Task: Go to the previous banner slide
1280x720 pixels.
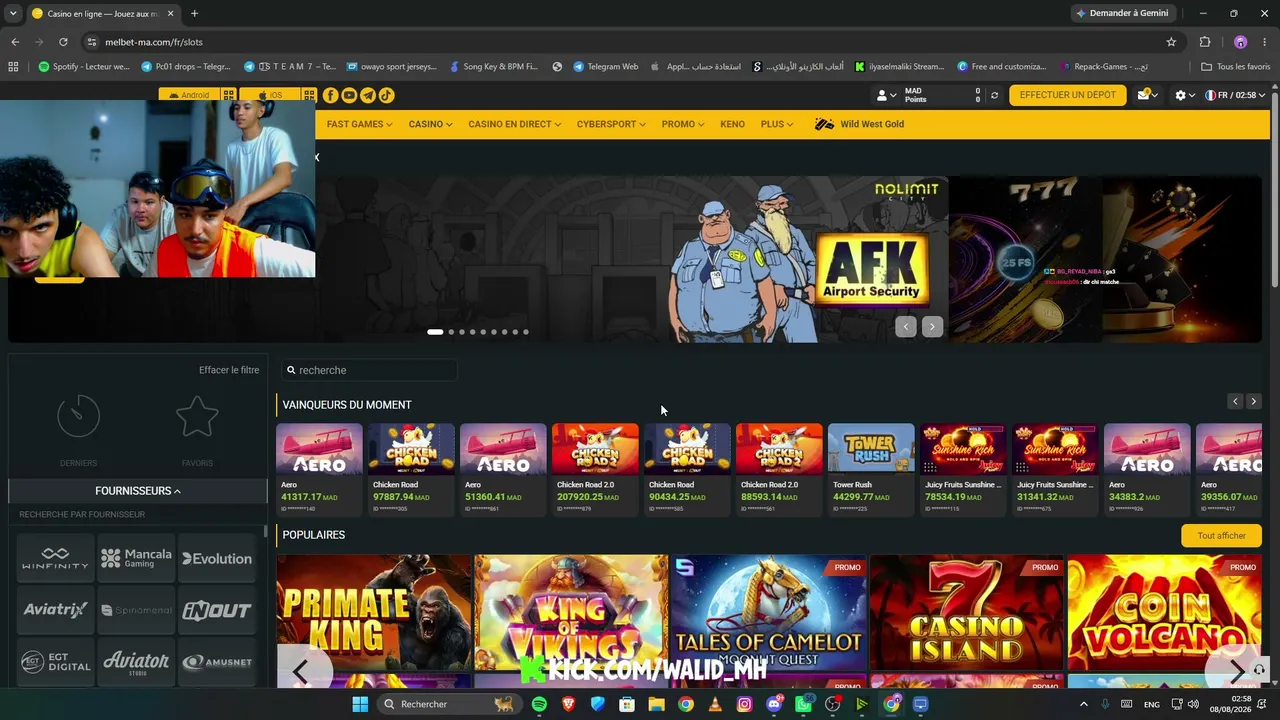Action: point(906,327)
